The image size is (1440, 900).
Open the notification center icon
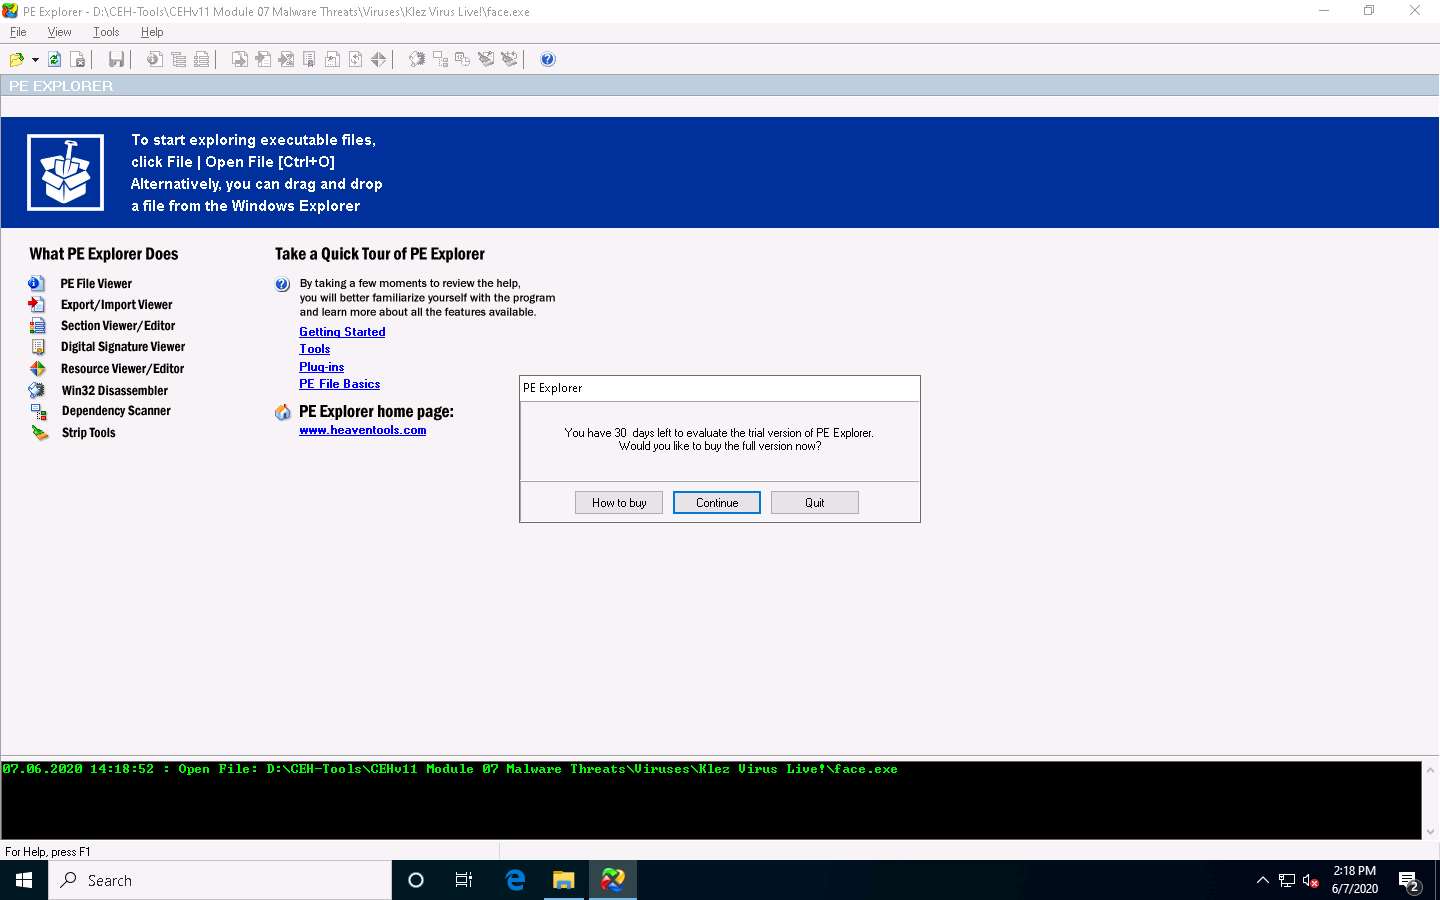tap(1410, 881)
